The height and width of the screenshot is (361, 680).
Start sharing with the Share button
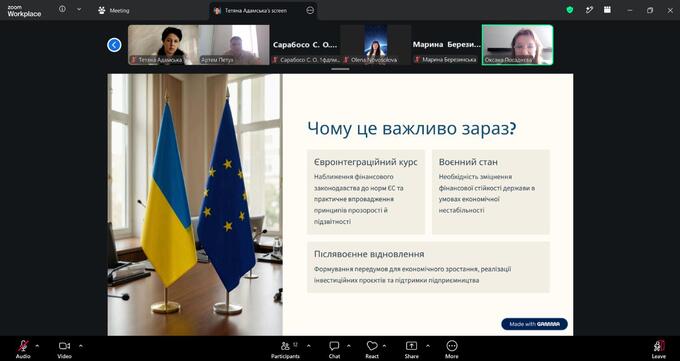pos(411,349)
